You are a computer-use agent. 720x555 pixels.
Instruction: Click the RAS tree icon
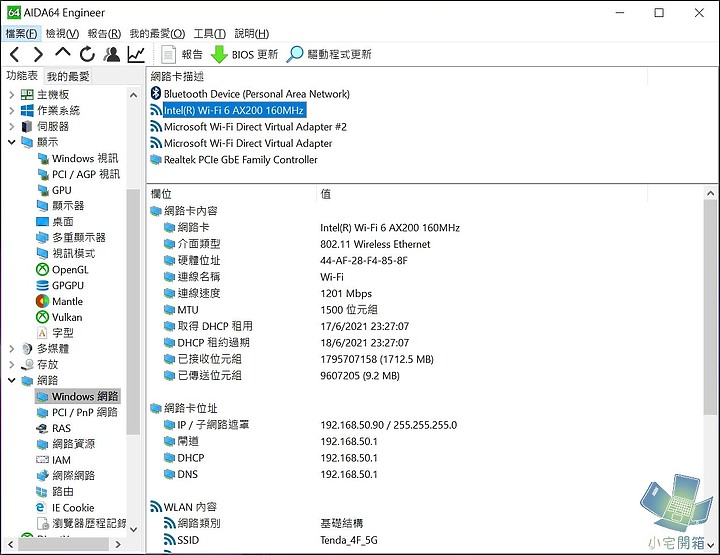point(43,428)
